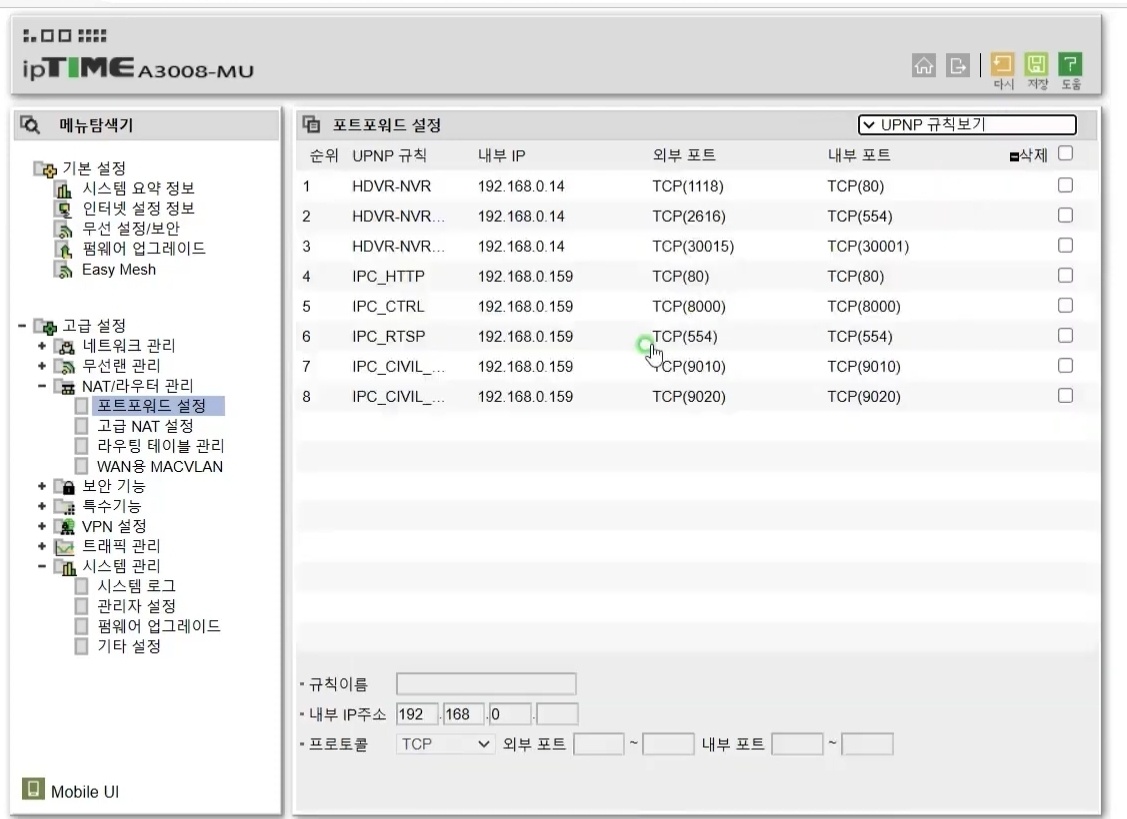Expand the VPN 설정 node
The image size is (1127, 819).
click(42, 526)
